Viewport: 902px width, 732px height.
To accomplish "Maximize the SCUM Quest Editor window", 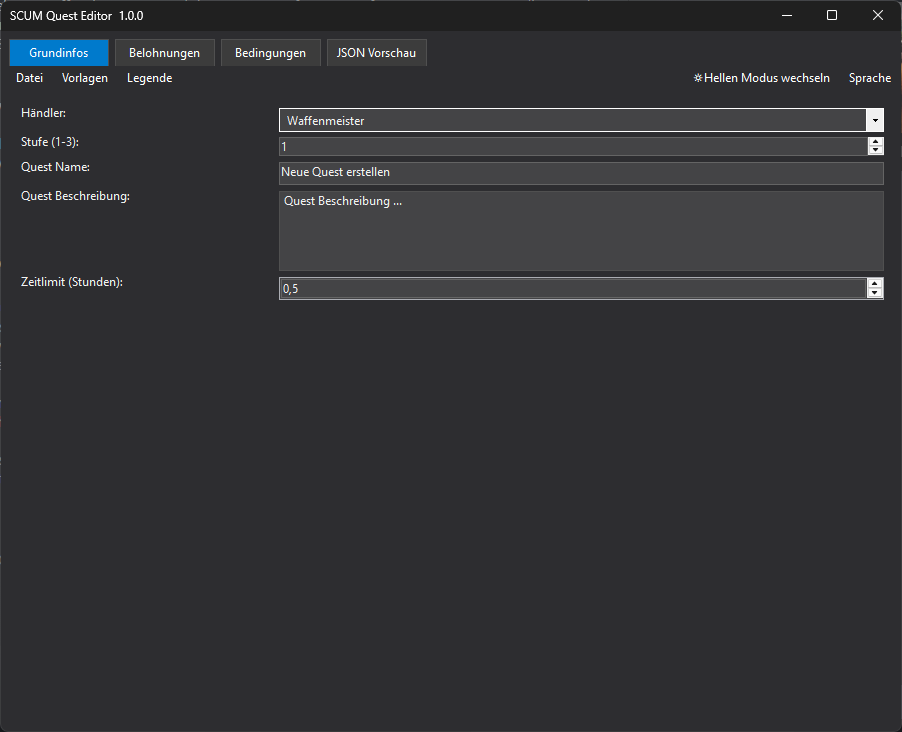I will pos(832,16).
